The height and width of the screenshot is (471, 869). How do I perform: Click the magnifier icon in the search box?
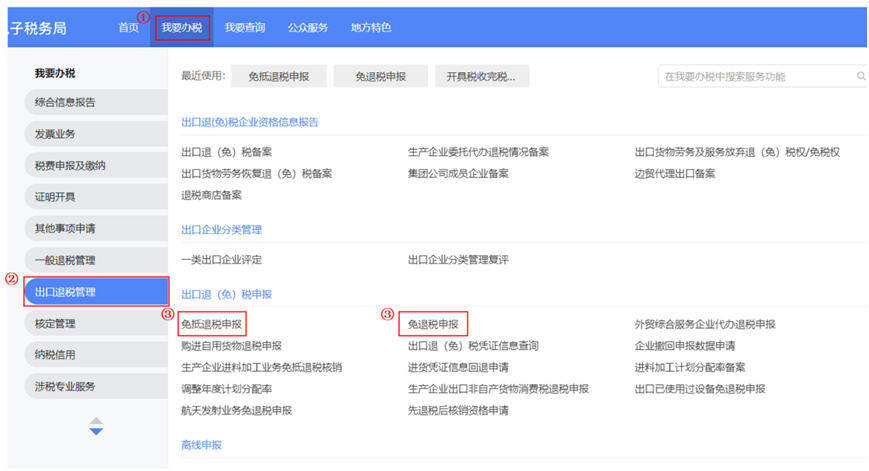pyautogui.click(x=859, y=76)
